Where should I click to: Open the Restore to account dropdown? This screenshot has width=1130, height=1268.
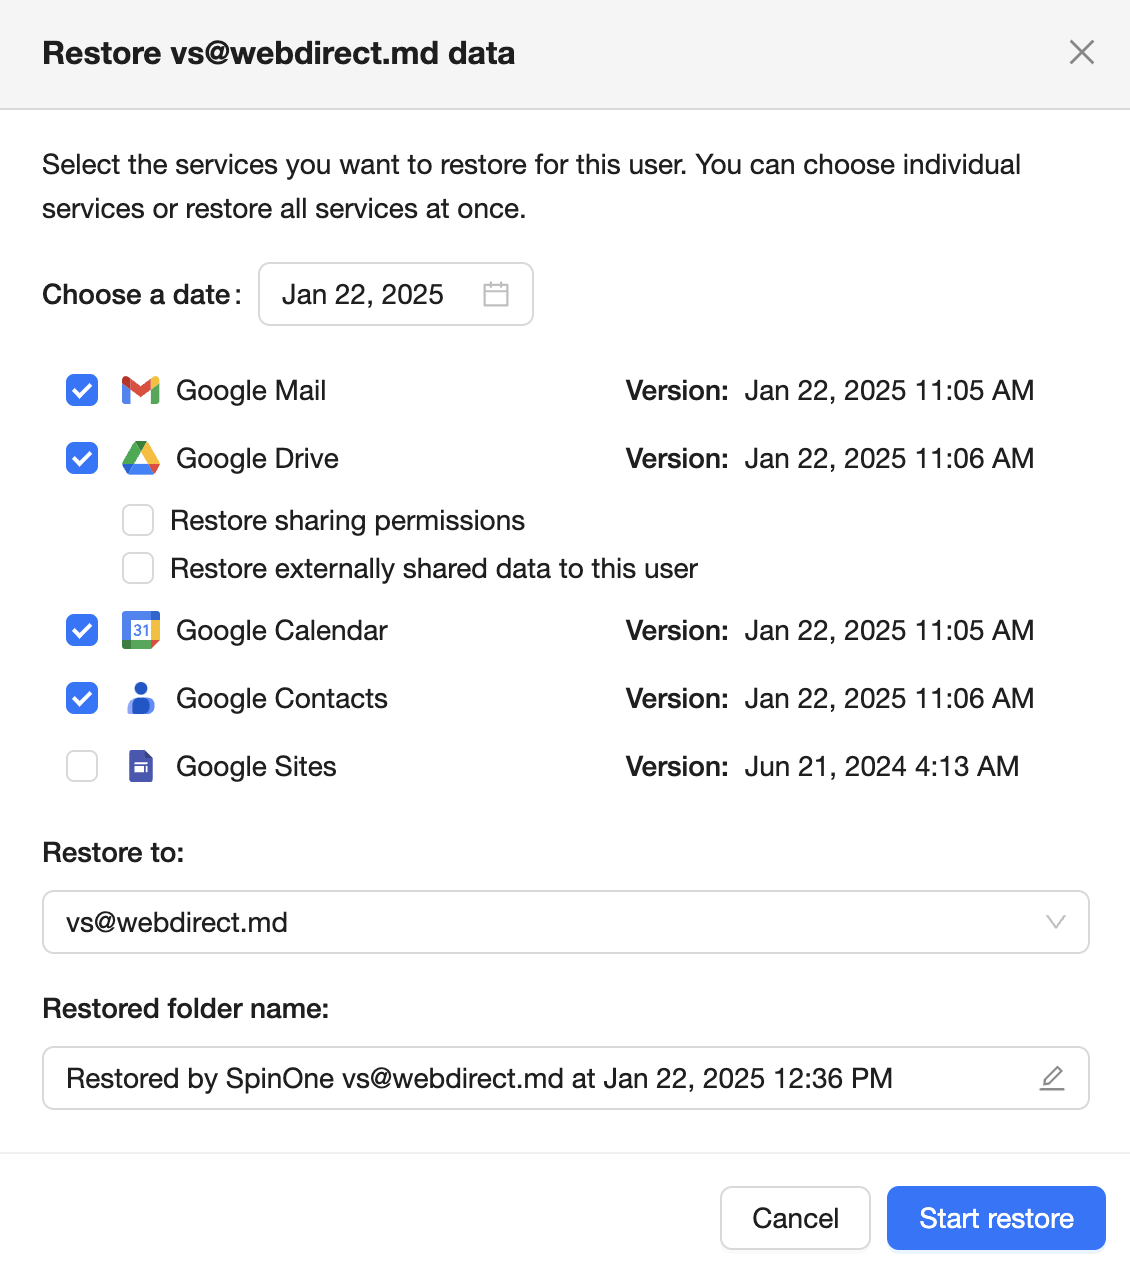565,922
